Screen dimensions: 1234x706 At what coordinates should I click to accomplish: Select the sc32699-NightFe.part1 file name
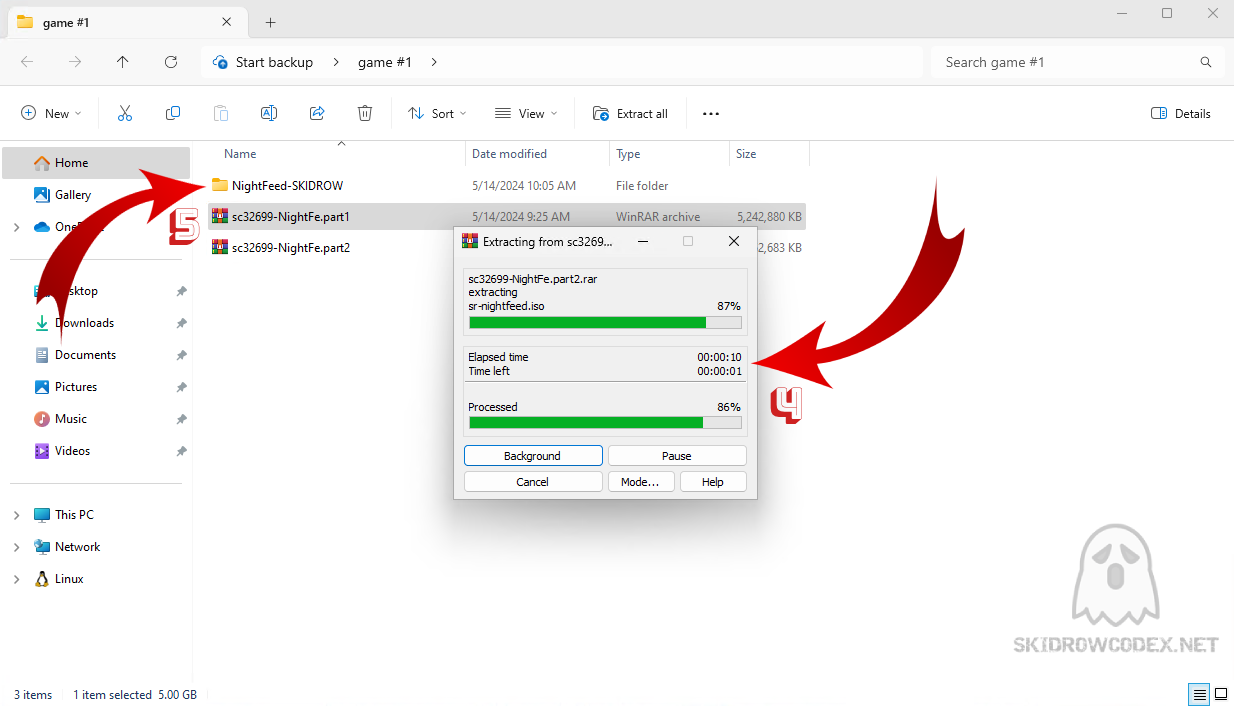coord(291,216)
